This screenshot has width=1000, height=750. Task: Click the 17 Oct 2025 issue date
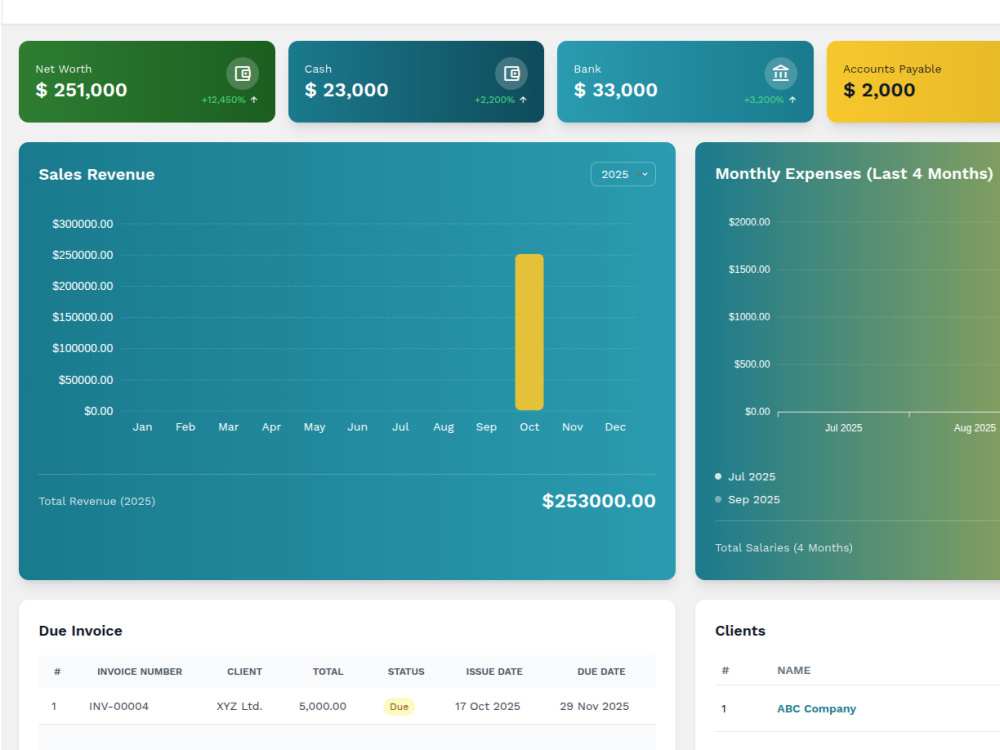[487, 706]
